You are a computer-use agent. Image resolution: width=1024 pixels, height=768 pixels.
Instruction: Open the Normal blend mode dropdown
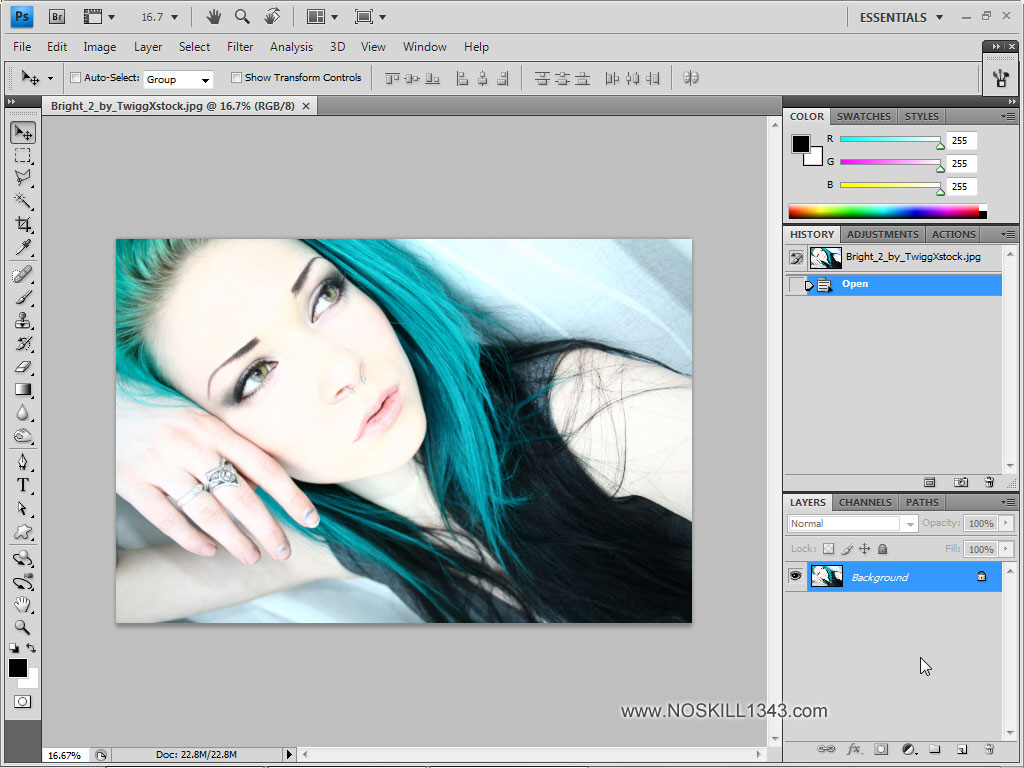tap(852, 523)
